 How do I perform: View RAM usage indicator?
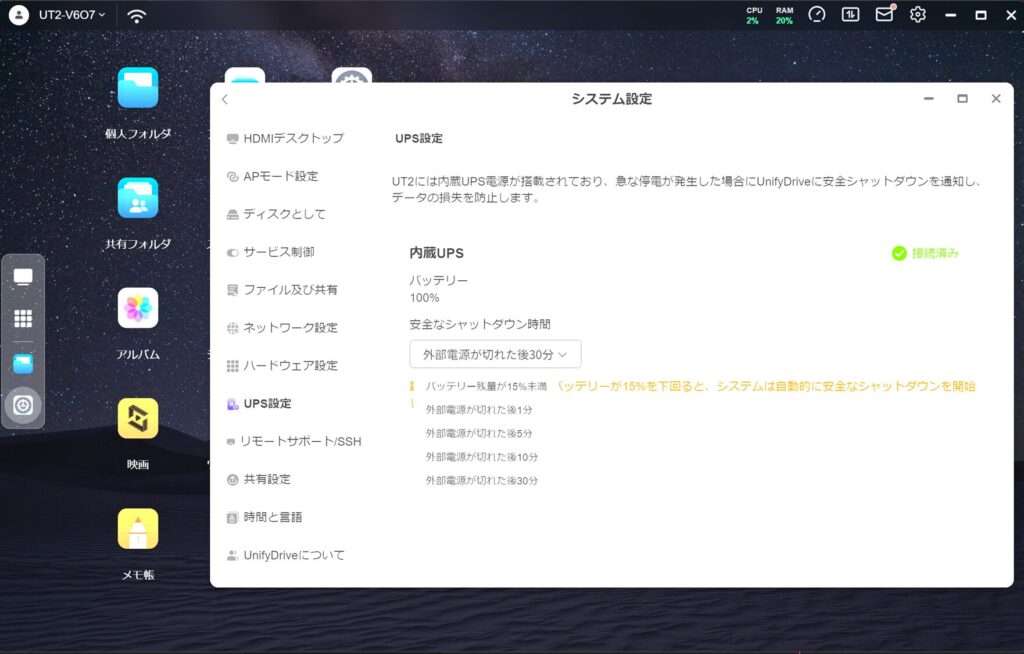click(x=784, y=15)
